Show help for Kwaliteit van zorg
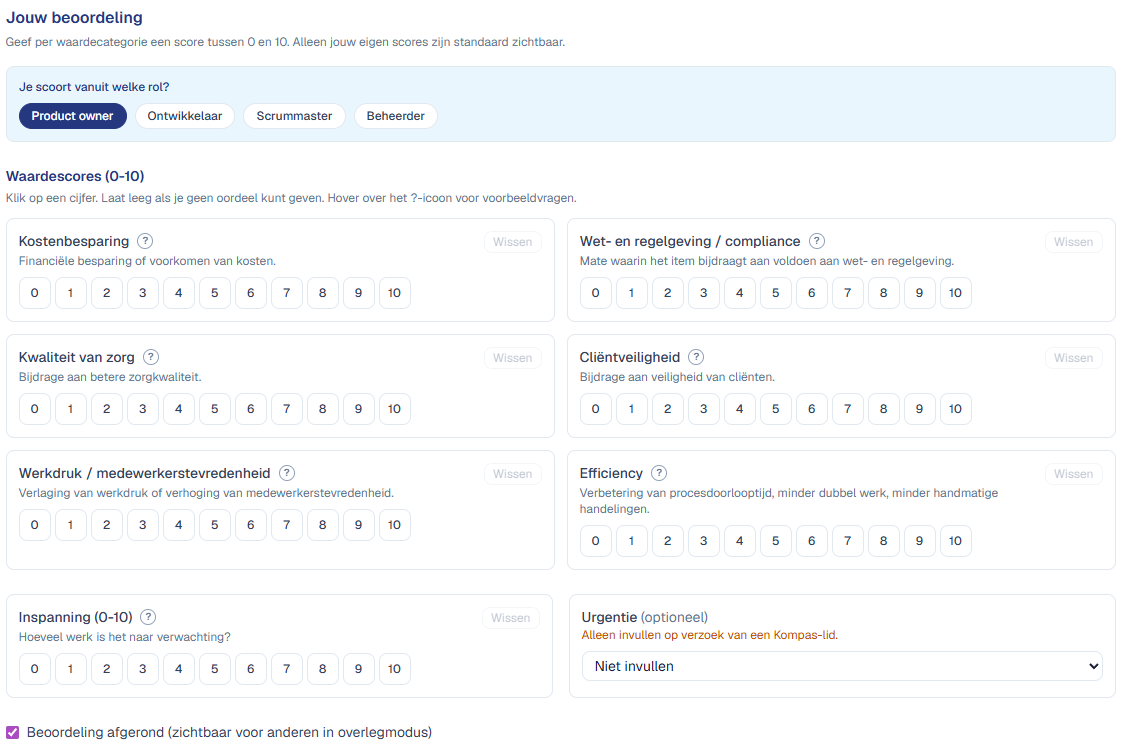This screenshot has height=755, width=1127. coord(150,357)
